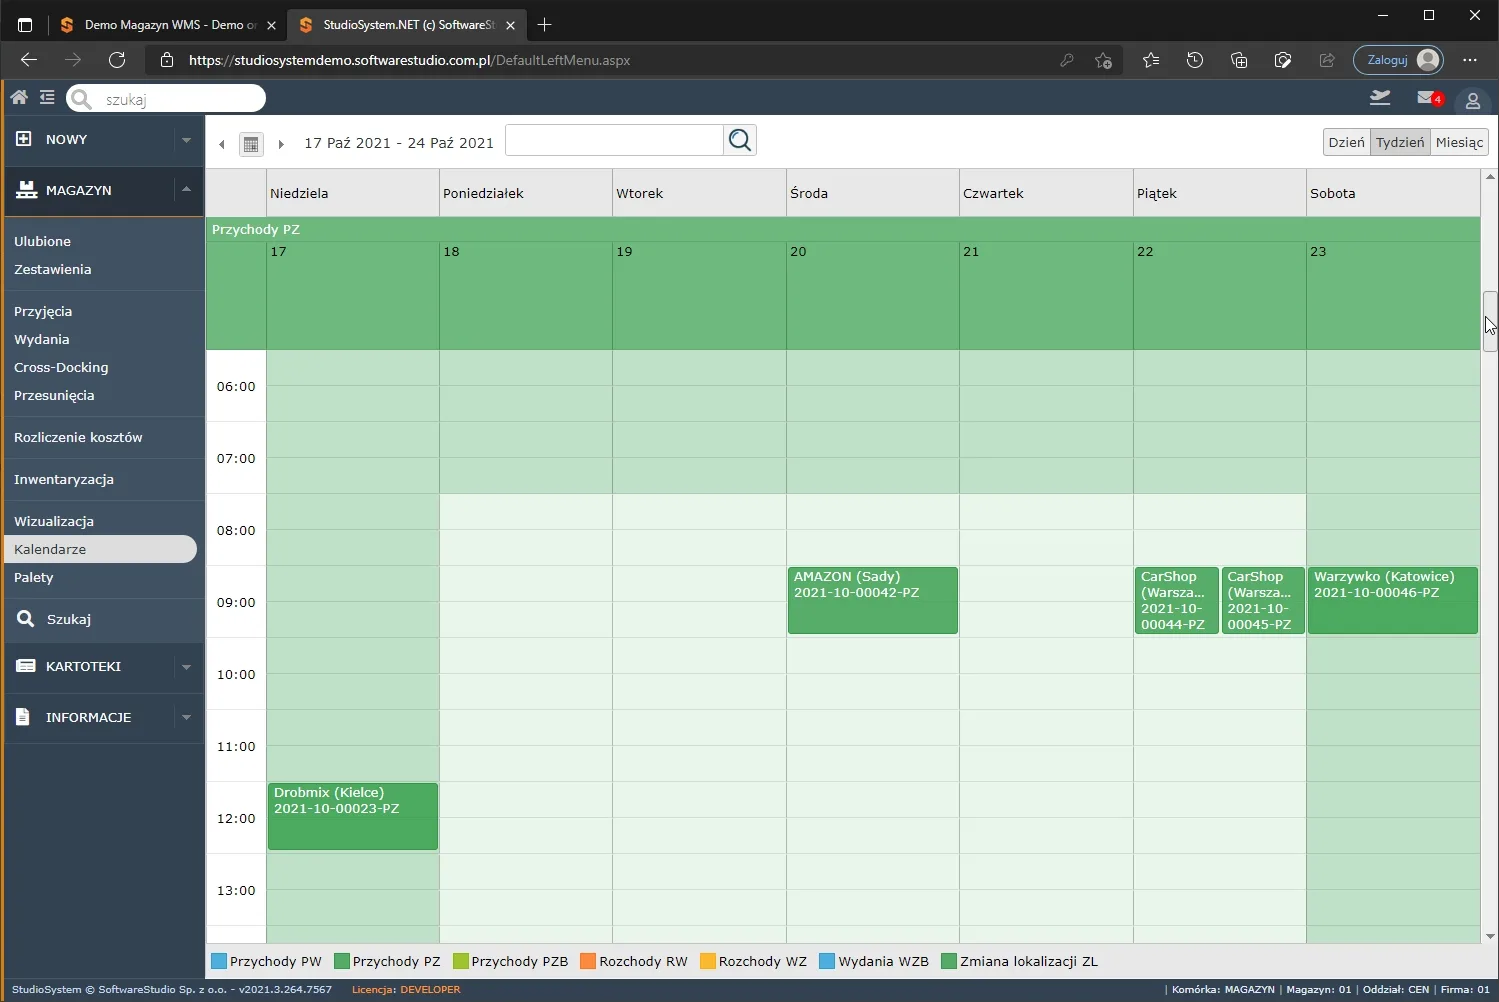The image size is (1499, 1002).
Task: Go to the previous week arrow
Action: point(222,144)
